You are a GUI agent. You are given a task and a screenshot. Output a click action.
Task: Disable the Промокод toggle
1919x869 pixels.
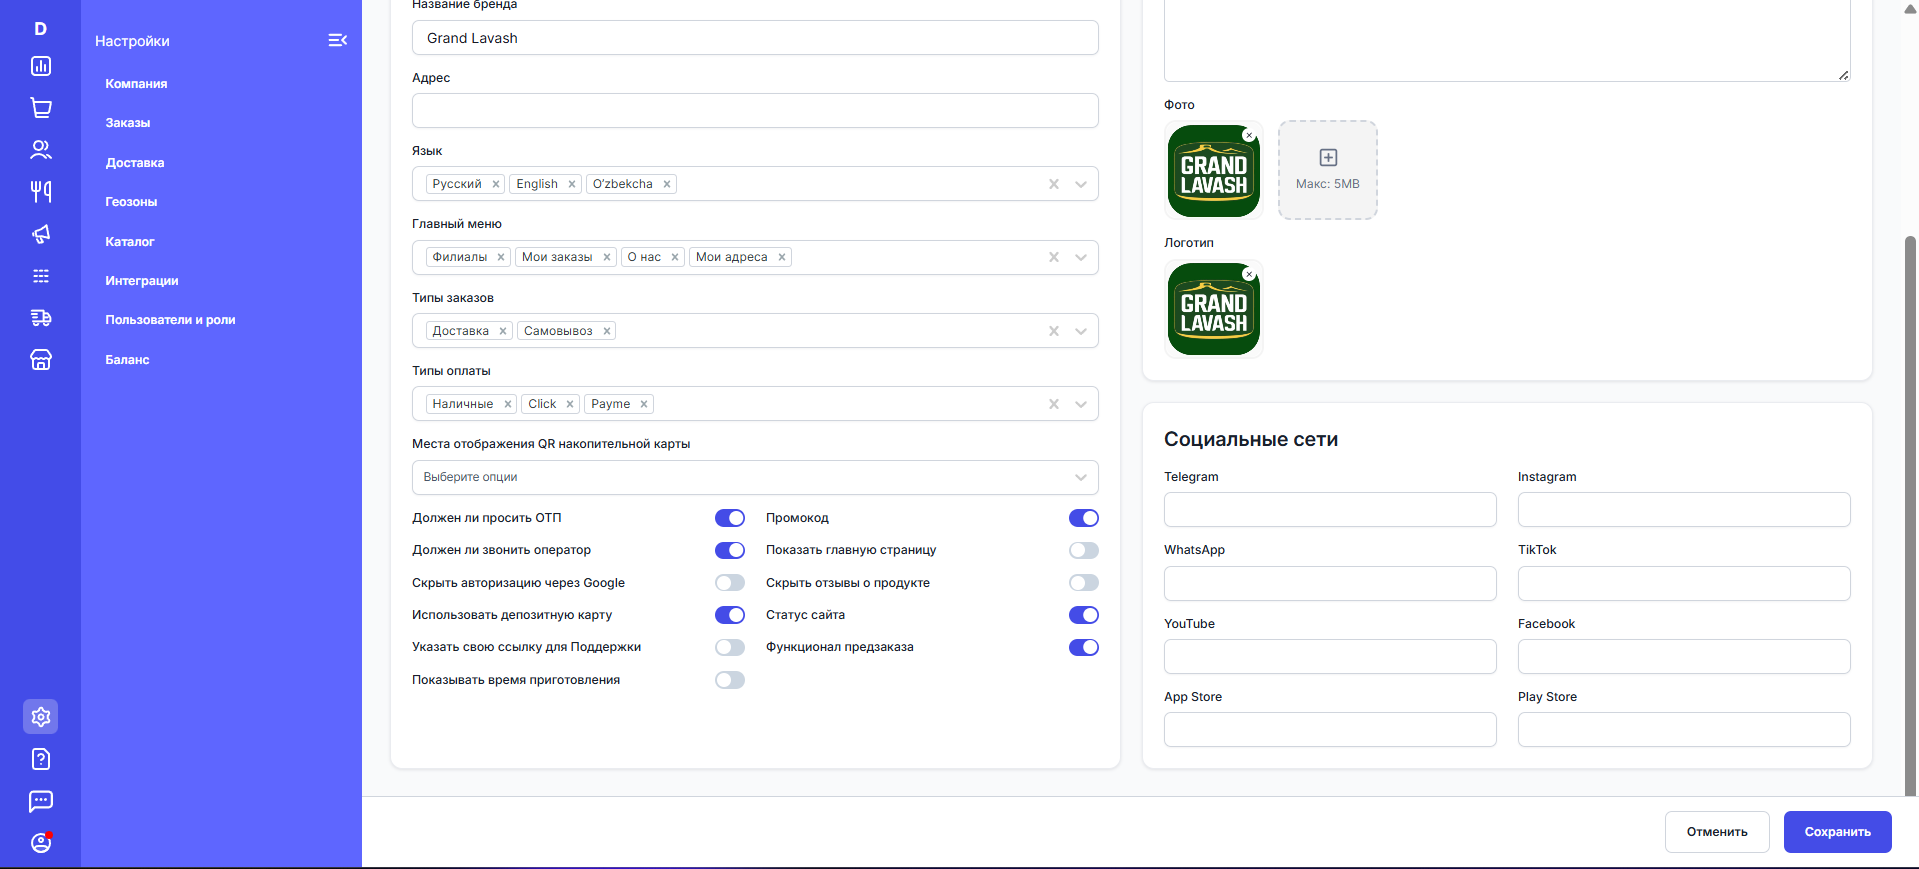[x=1083, y=518]
